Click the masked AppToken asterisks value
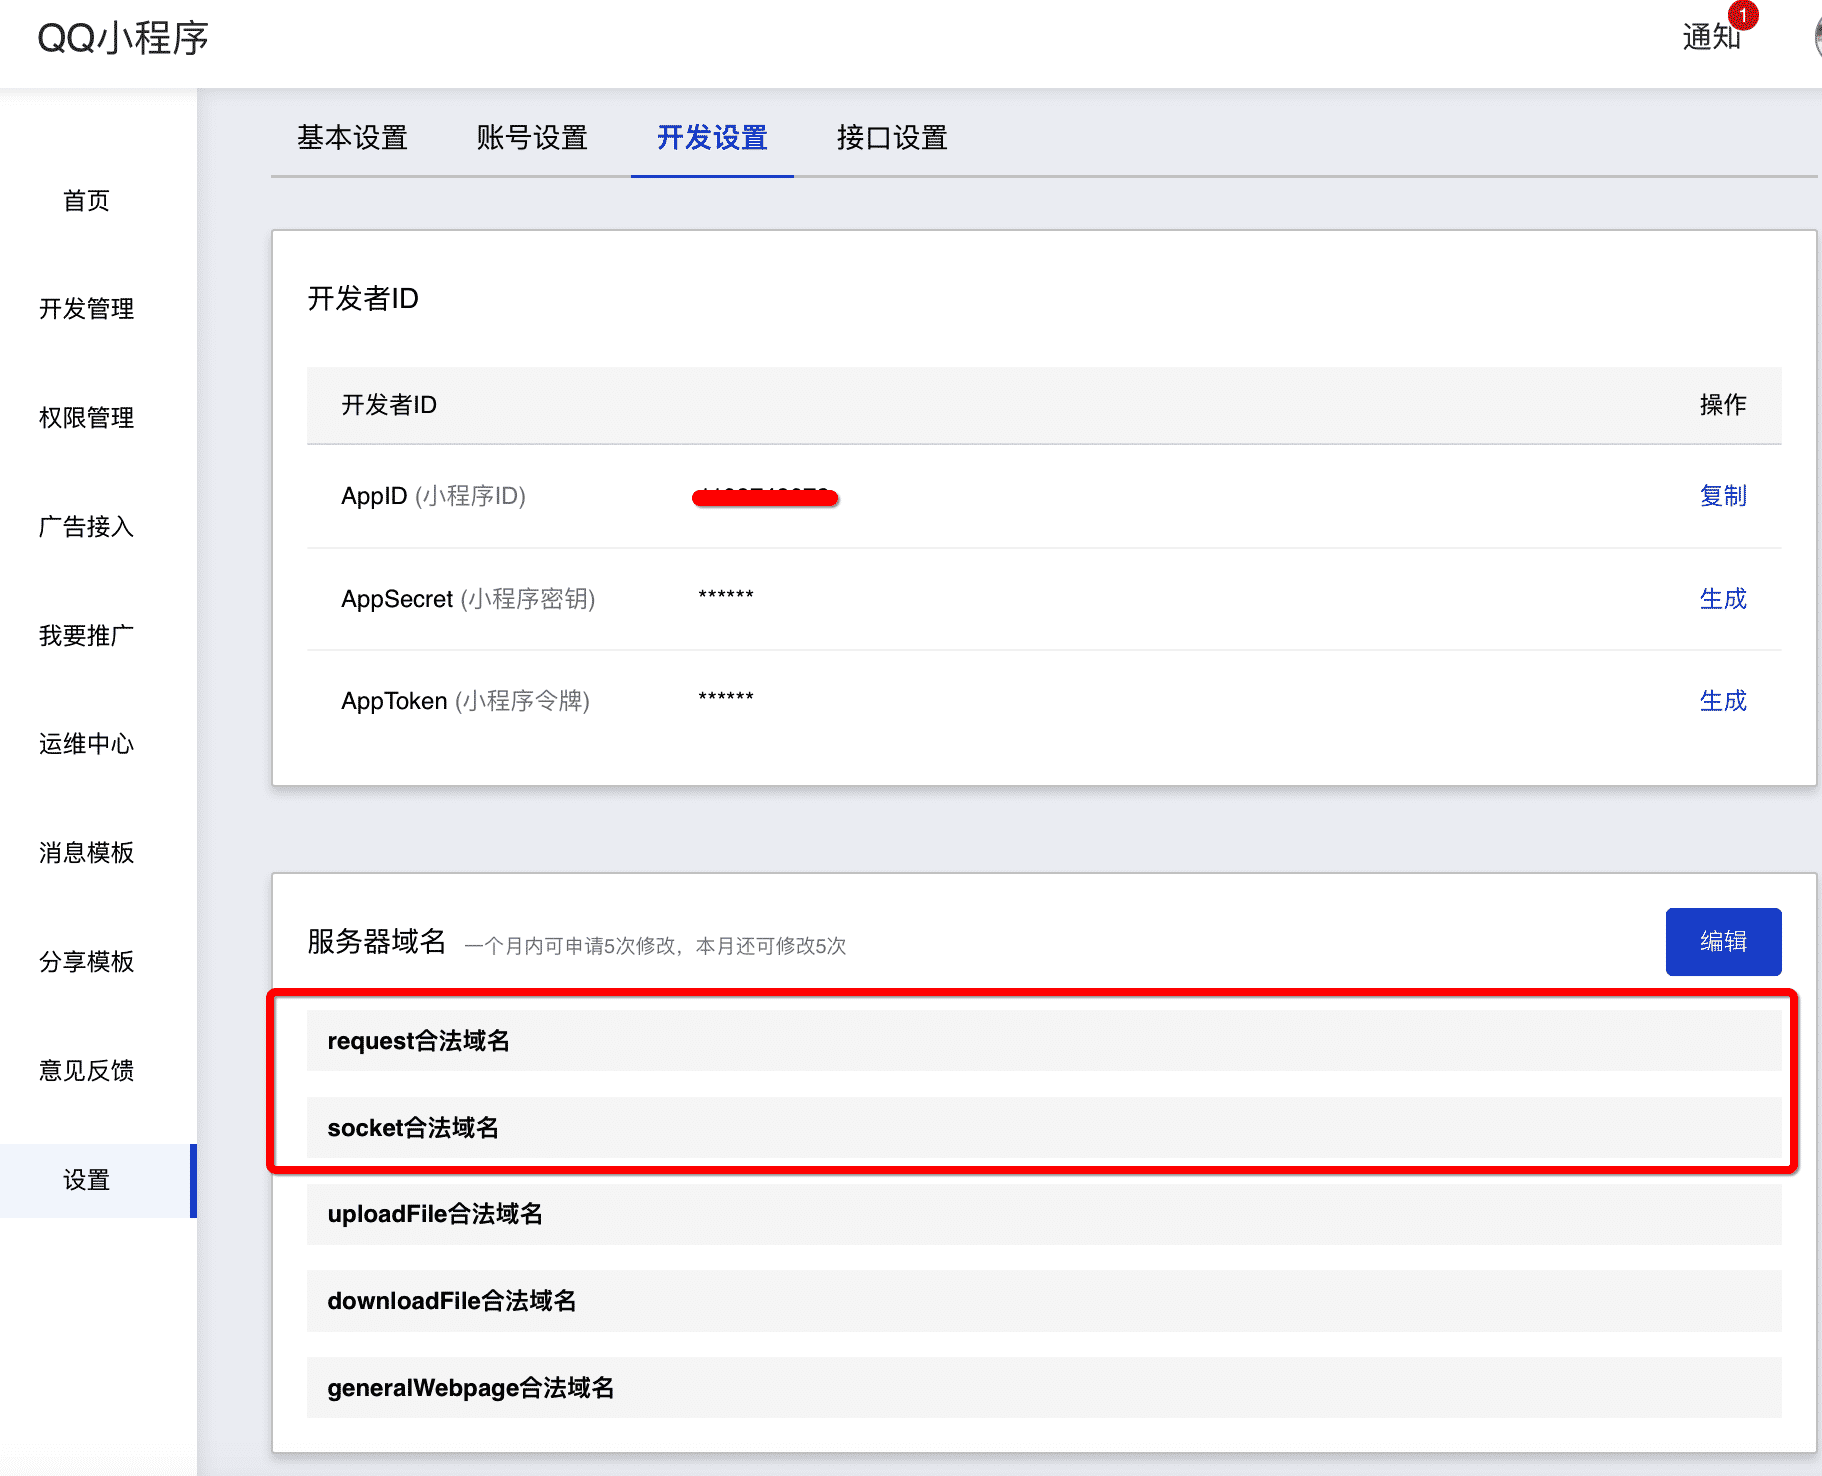Viewport: 1822px width, 1476px height. click(726, 697)
